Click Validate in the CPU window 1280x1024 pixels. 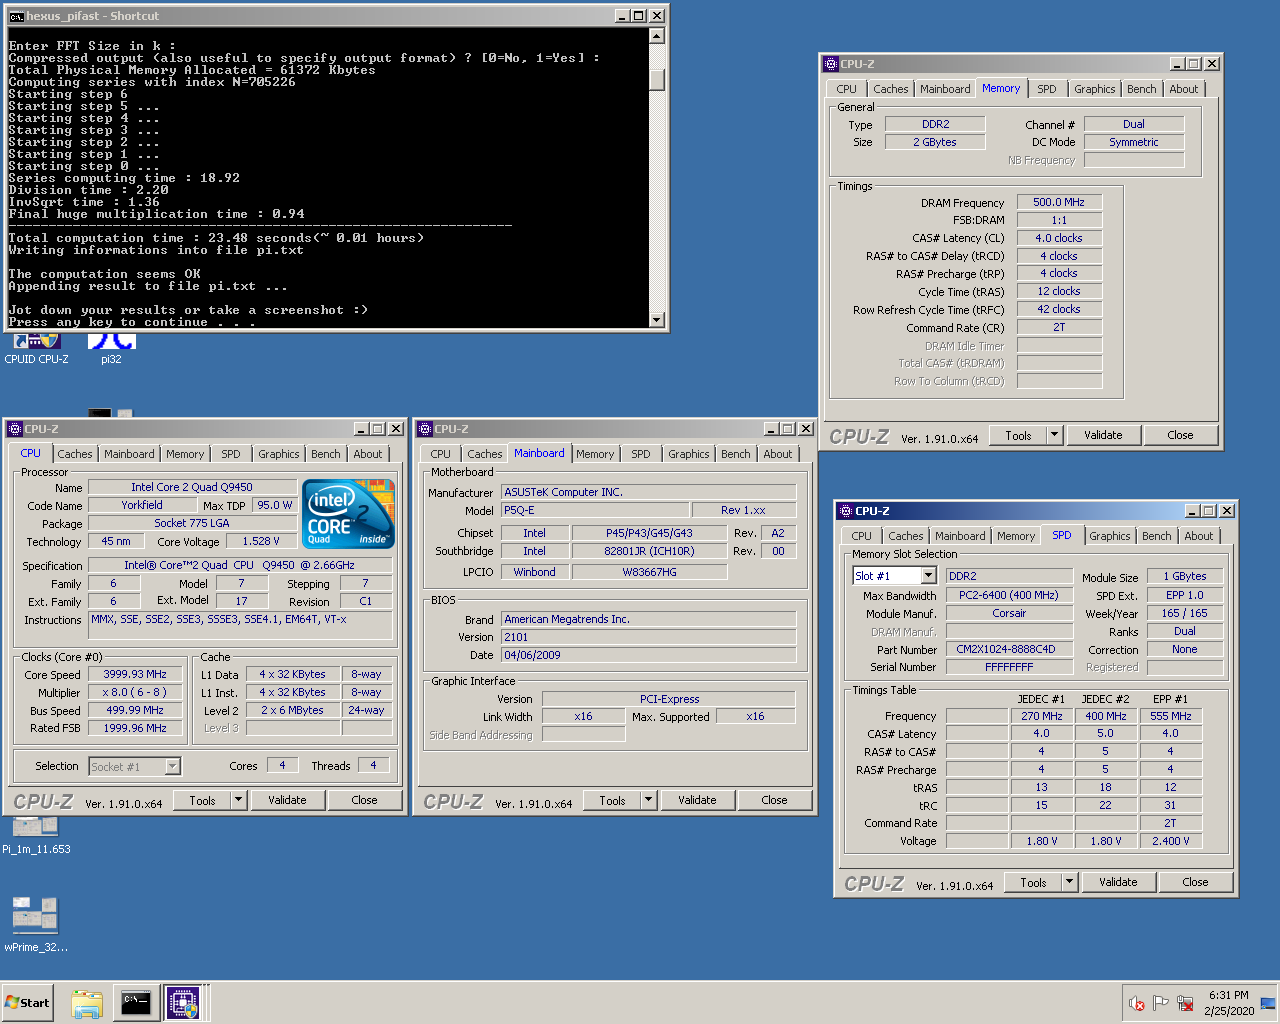287,800
